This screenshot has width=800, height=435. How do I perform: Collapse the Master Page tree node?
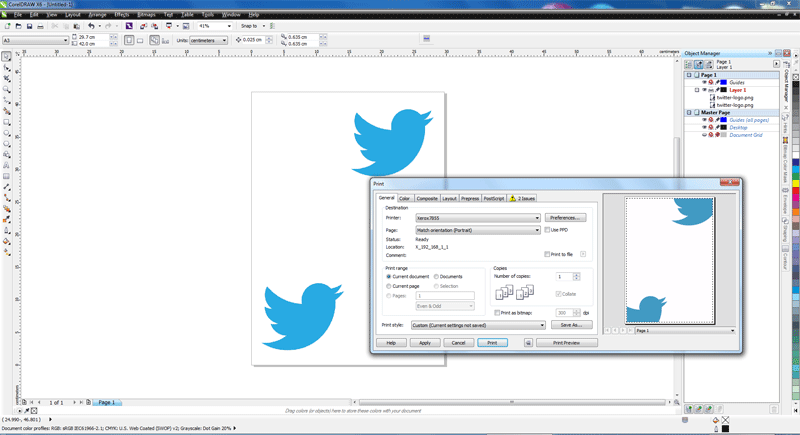[x=689, y=112]
